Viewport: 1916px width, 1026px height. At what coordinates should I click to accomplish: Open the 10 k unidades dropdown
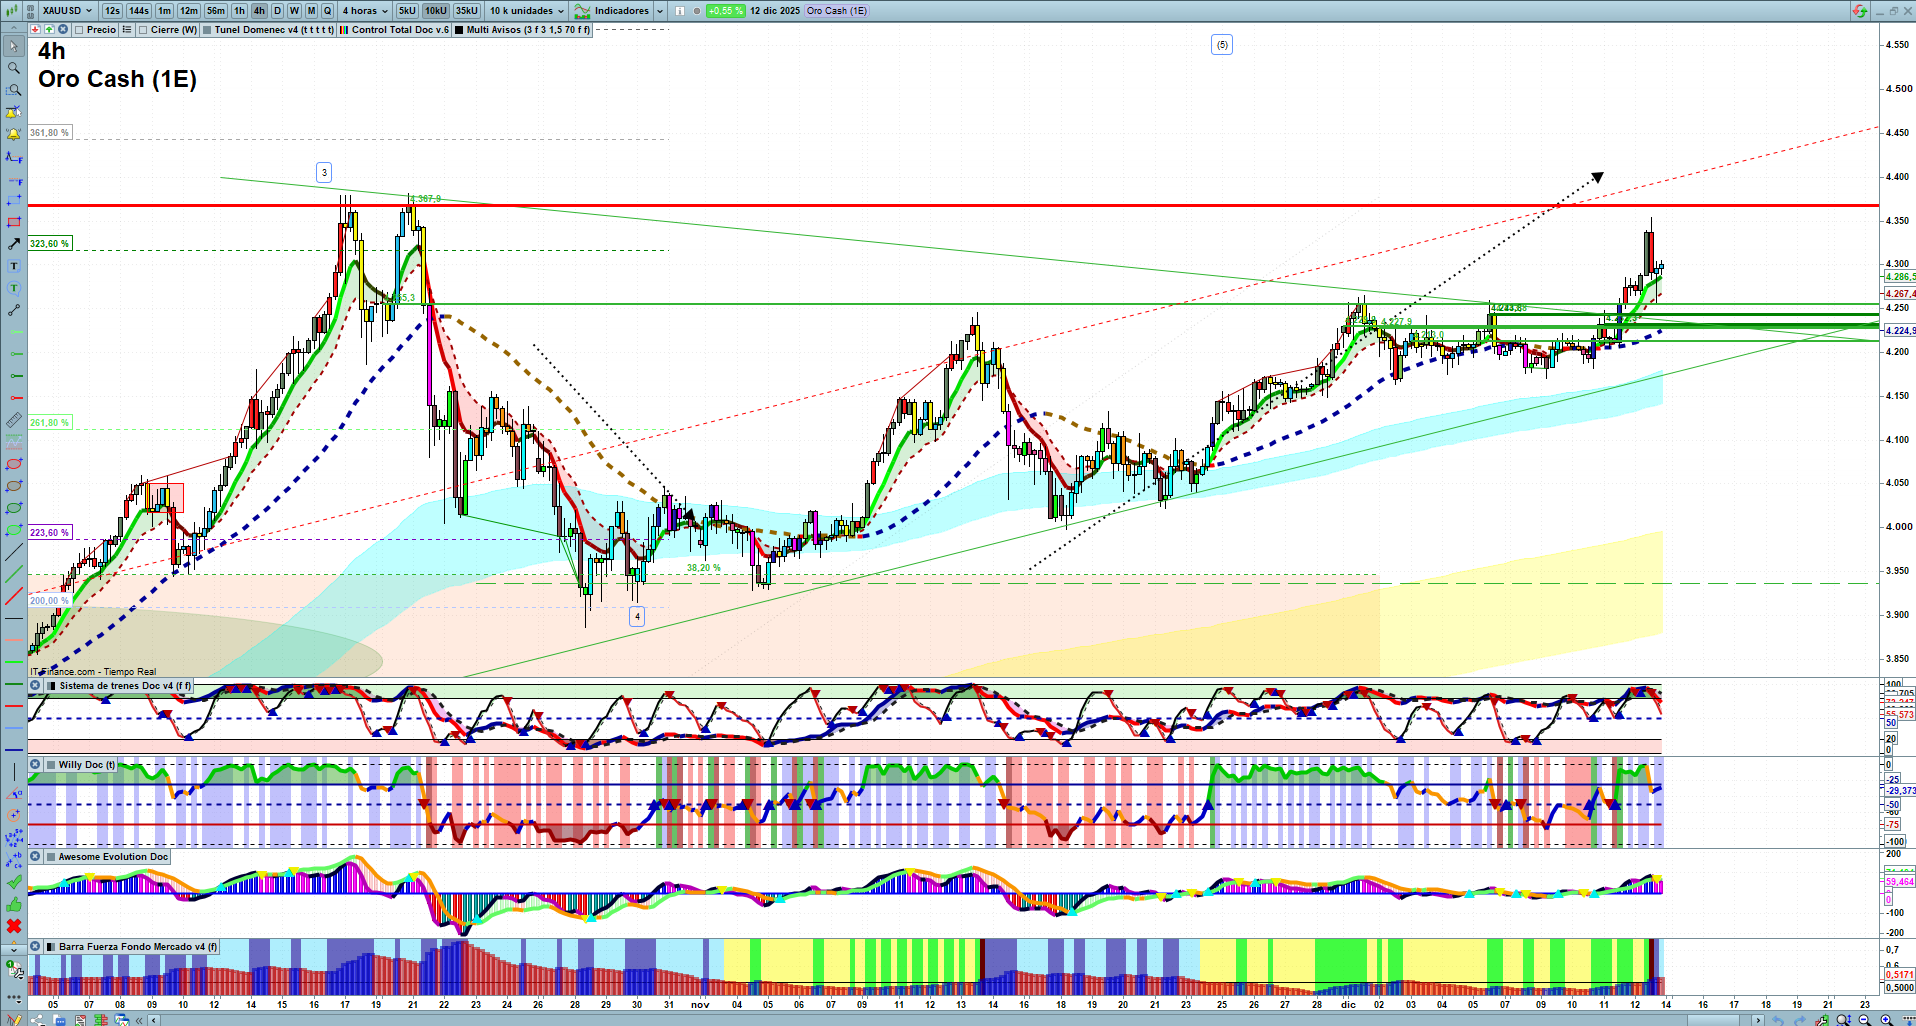click(527, 11)
